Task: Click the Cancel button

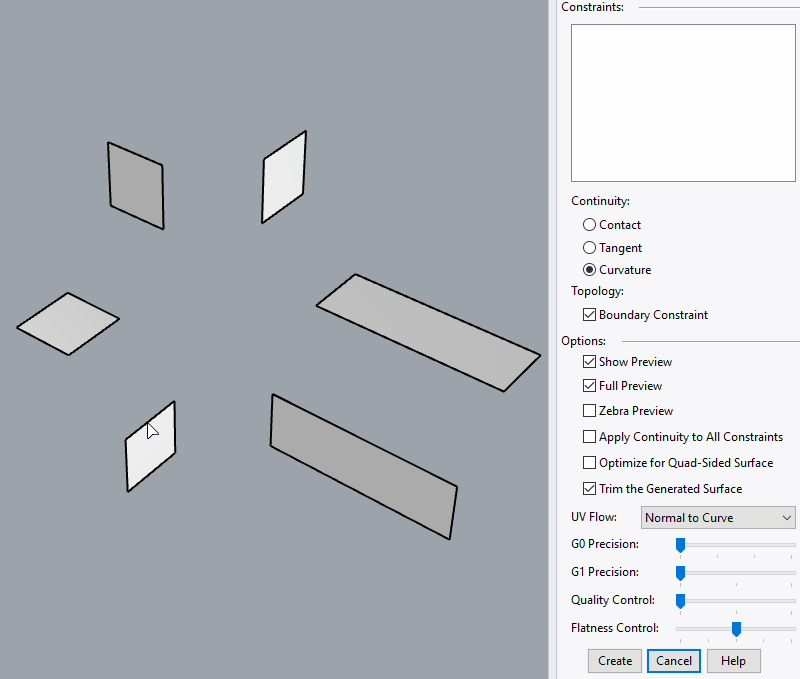Action: click(x=673, y=661)
